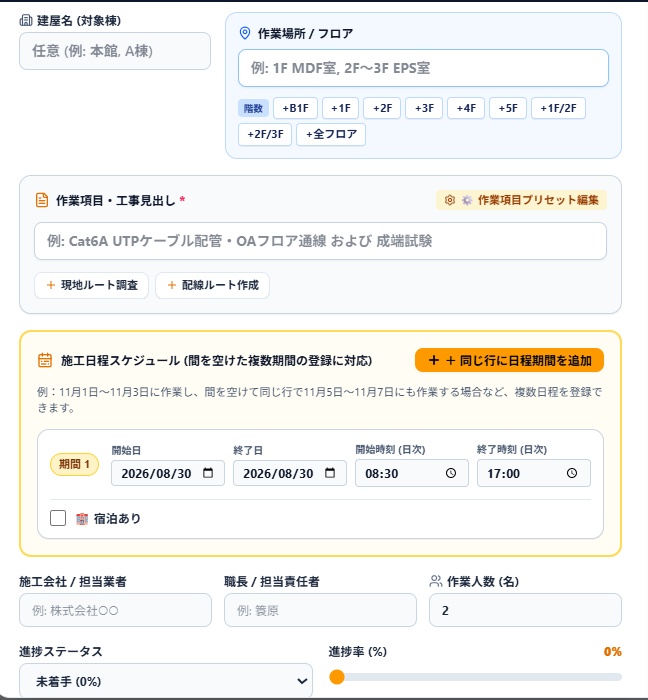Click the plus icon on 現地ルート調査
The height and width of the screenshot is (700, 648).
pos(51,285)
